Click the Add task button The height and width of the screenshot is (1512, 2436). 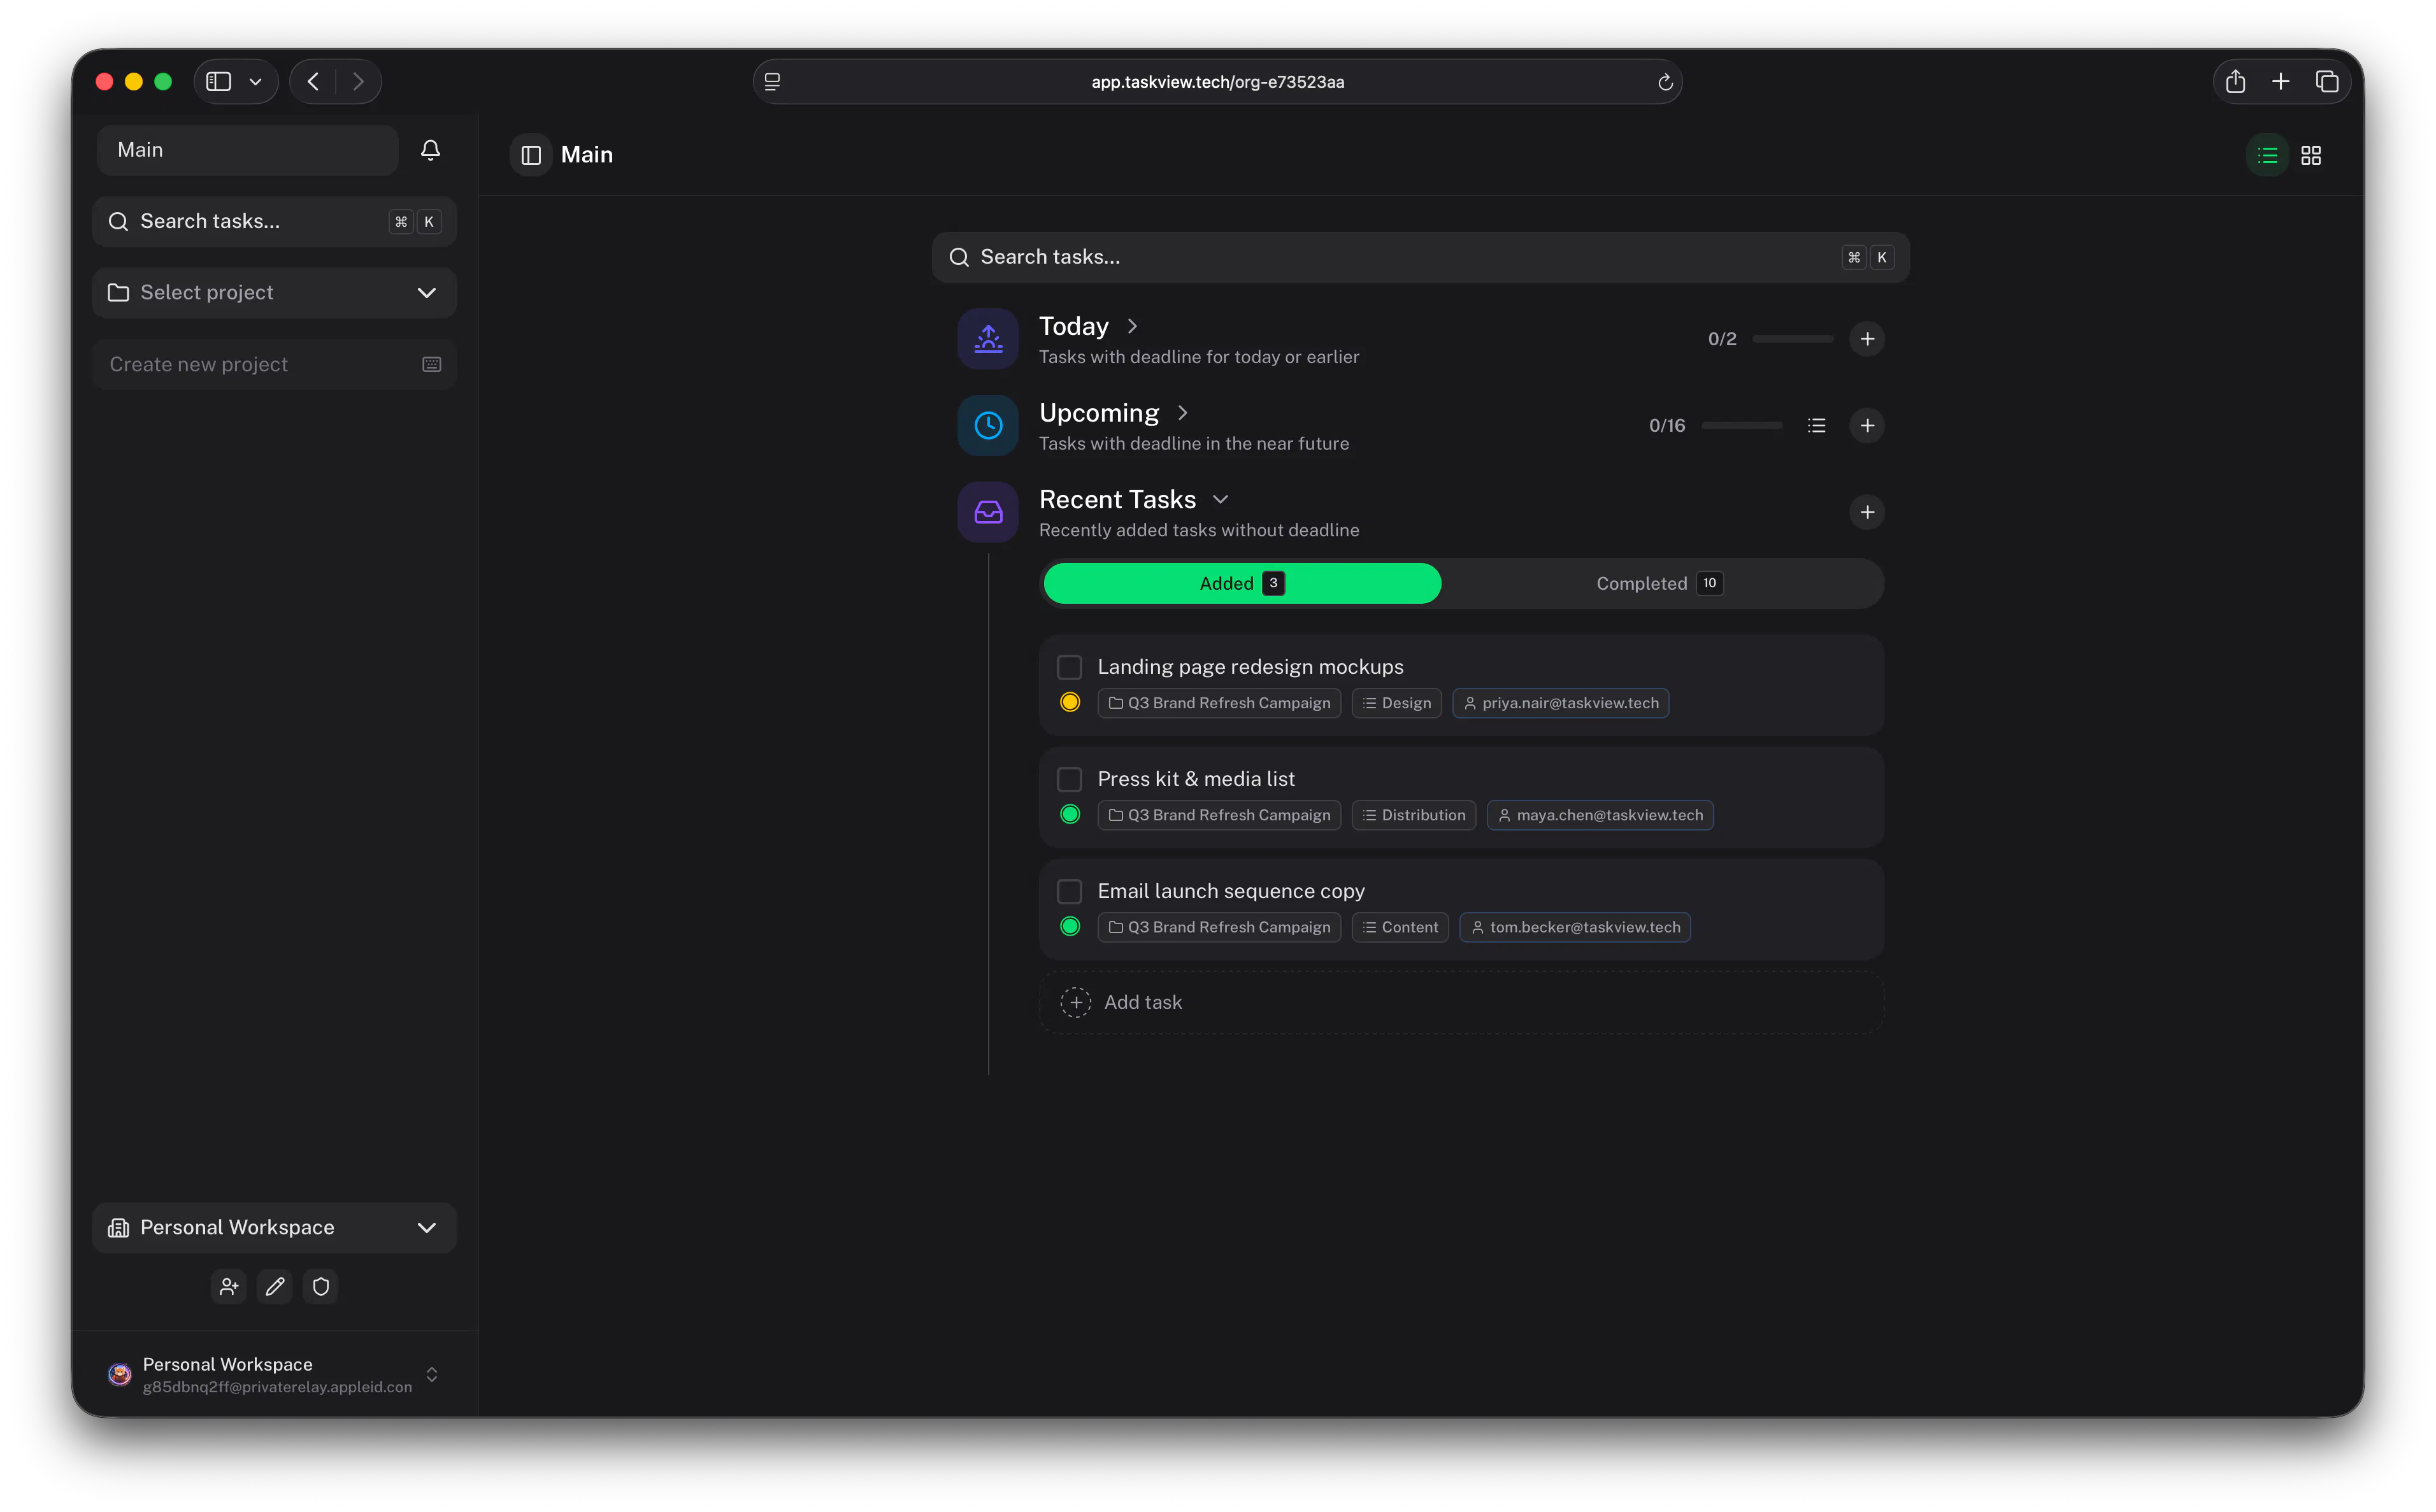(x=1461, y=1002)
